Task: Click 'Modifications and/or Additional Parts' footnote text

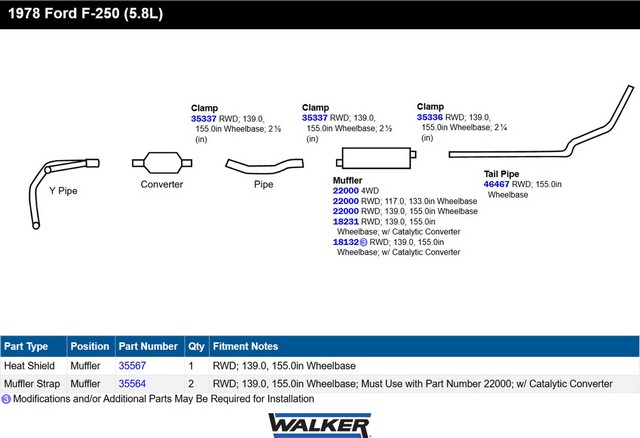Action: coord(164,399)
